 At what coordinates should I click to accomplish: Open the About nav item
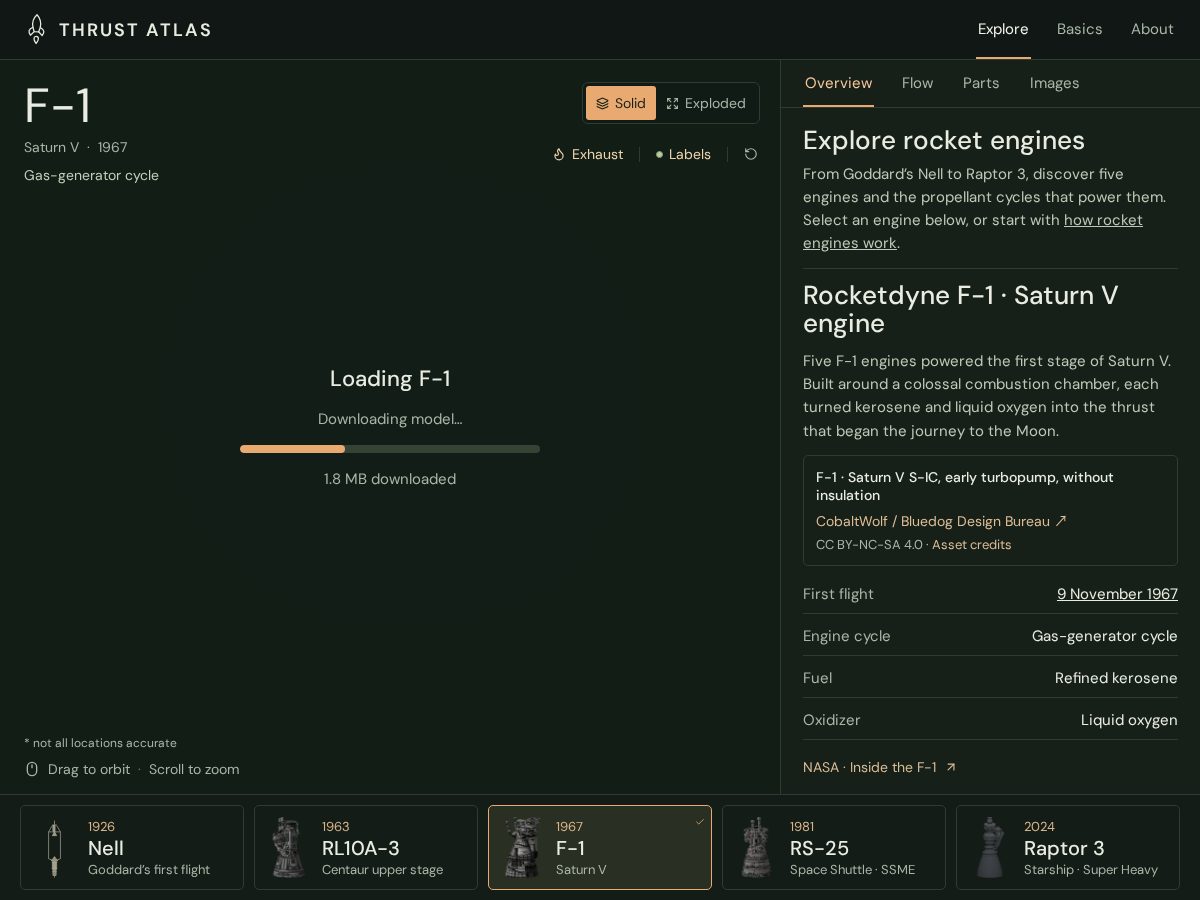point(1152,29)
